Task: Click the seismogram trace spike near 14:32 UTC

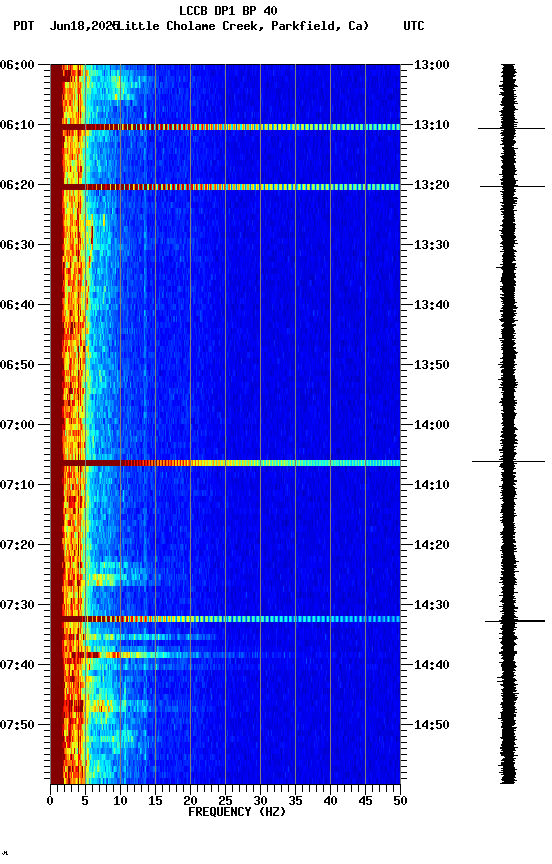Action: [x=515, y=621]
